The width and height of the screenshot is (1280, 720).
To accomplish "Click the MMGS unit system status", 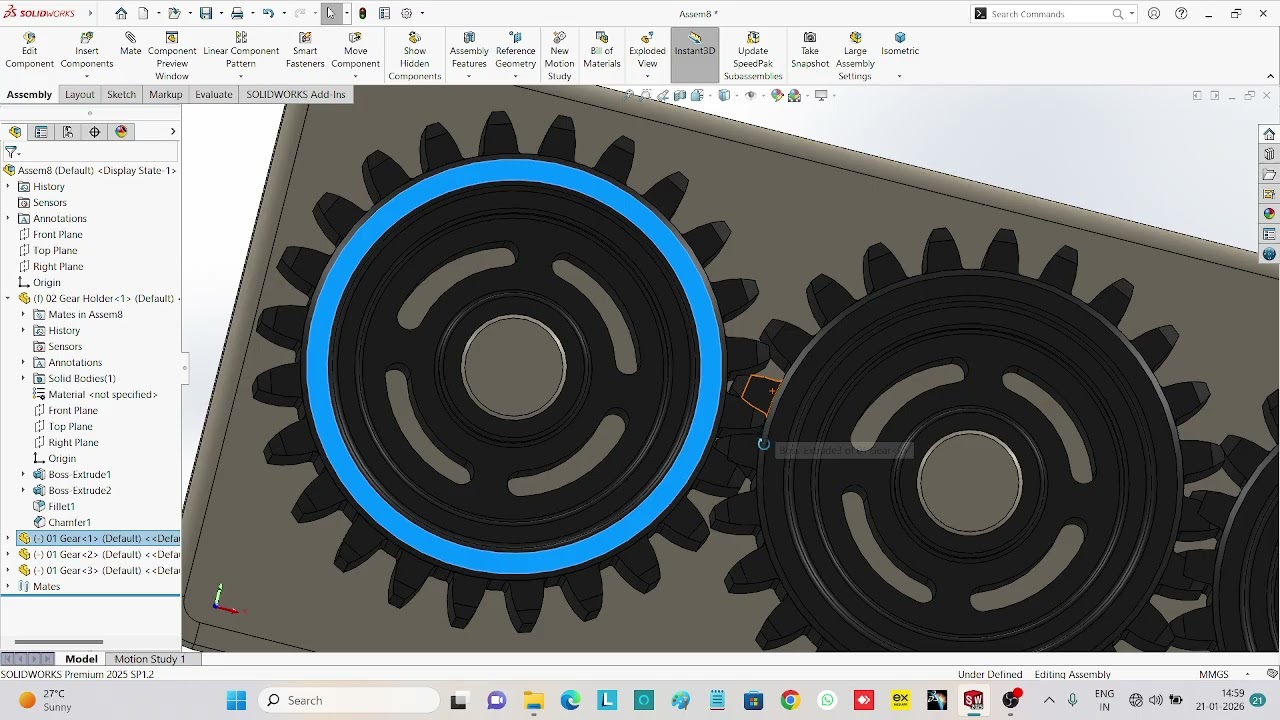I will (1213, 674).
